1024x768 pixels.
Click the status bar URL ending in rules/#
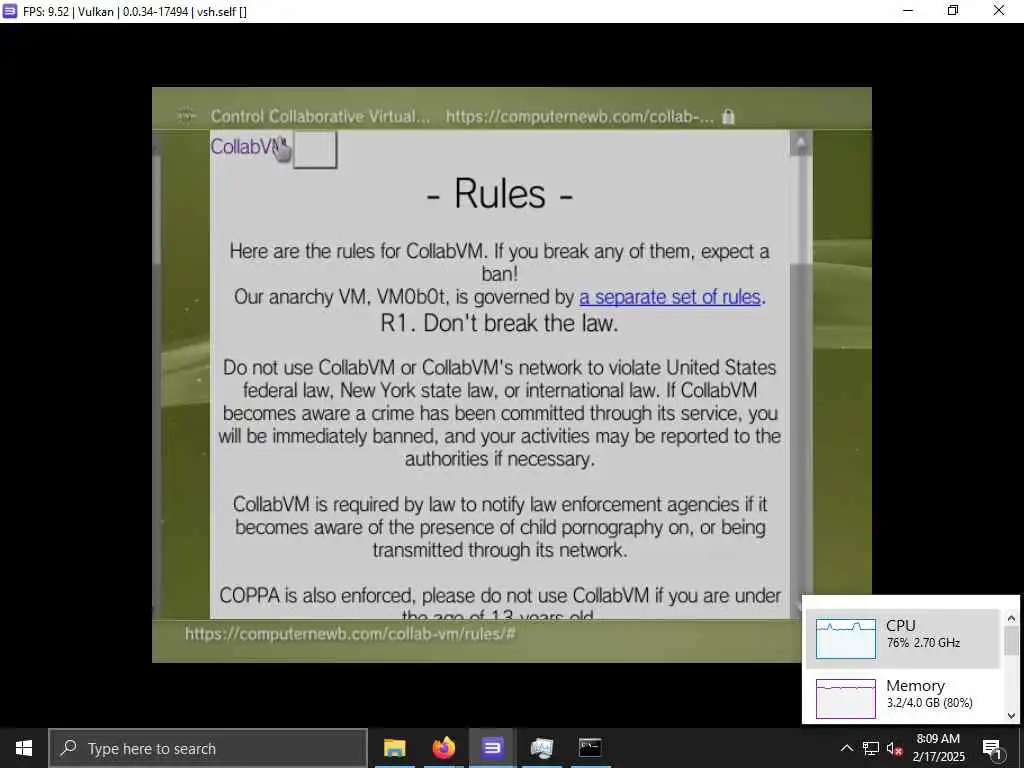350,634
